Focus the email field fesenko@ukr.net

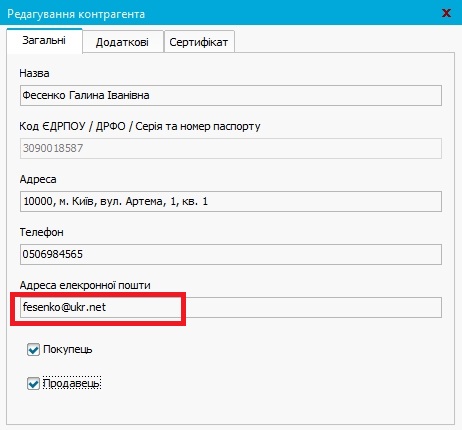(x=231, y=307)
